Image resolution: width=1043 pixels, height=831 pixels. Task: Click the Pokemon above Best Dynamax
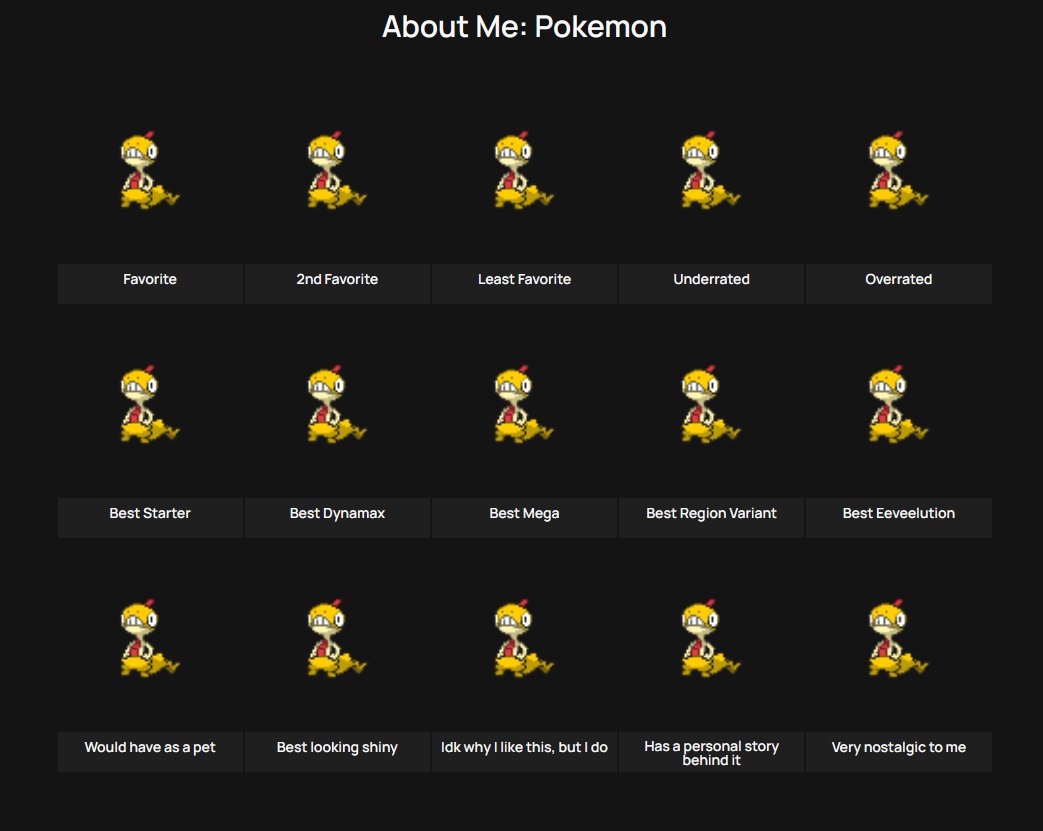pyautogui.click(x=337, y=404)
